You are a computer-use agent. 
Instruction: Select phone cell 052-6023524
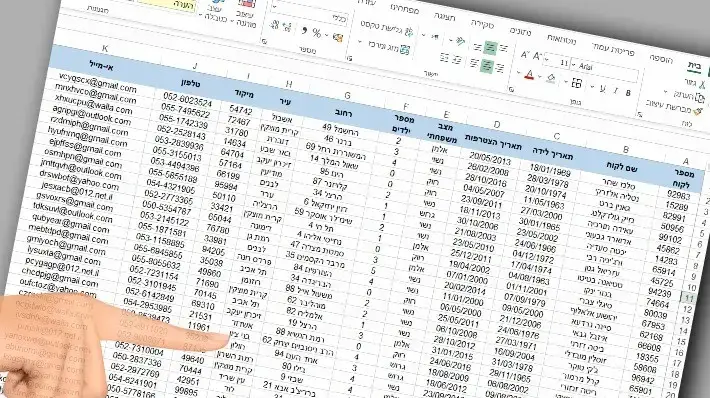[187, 100]
